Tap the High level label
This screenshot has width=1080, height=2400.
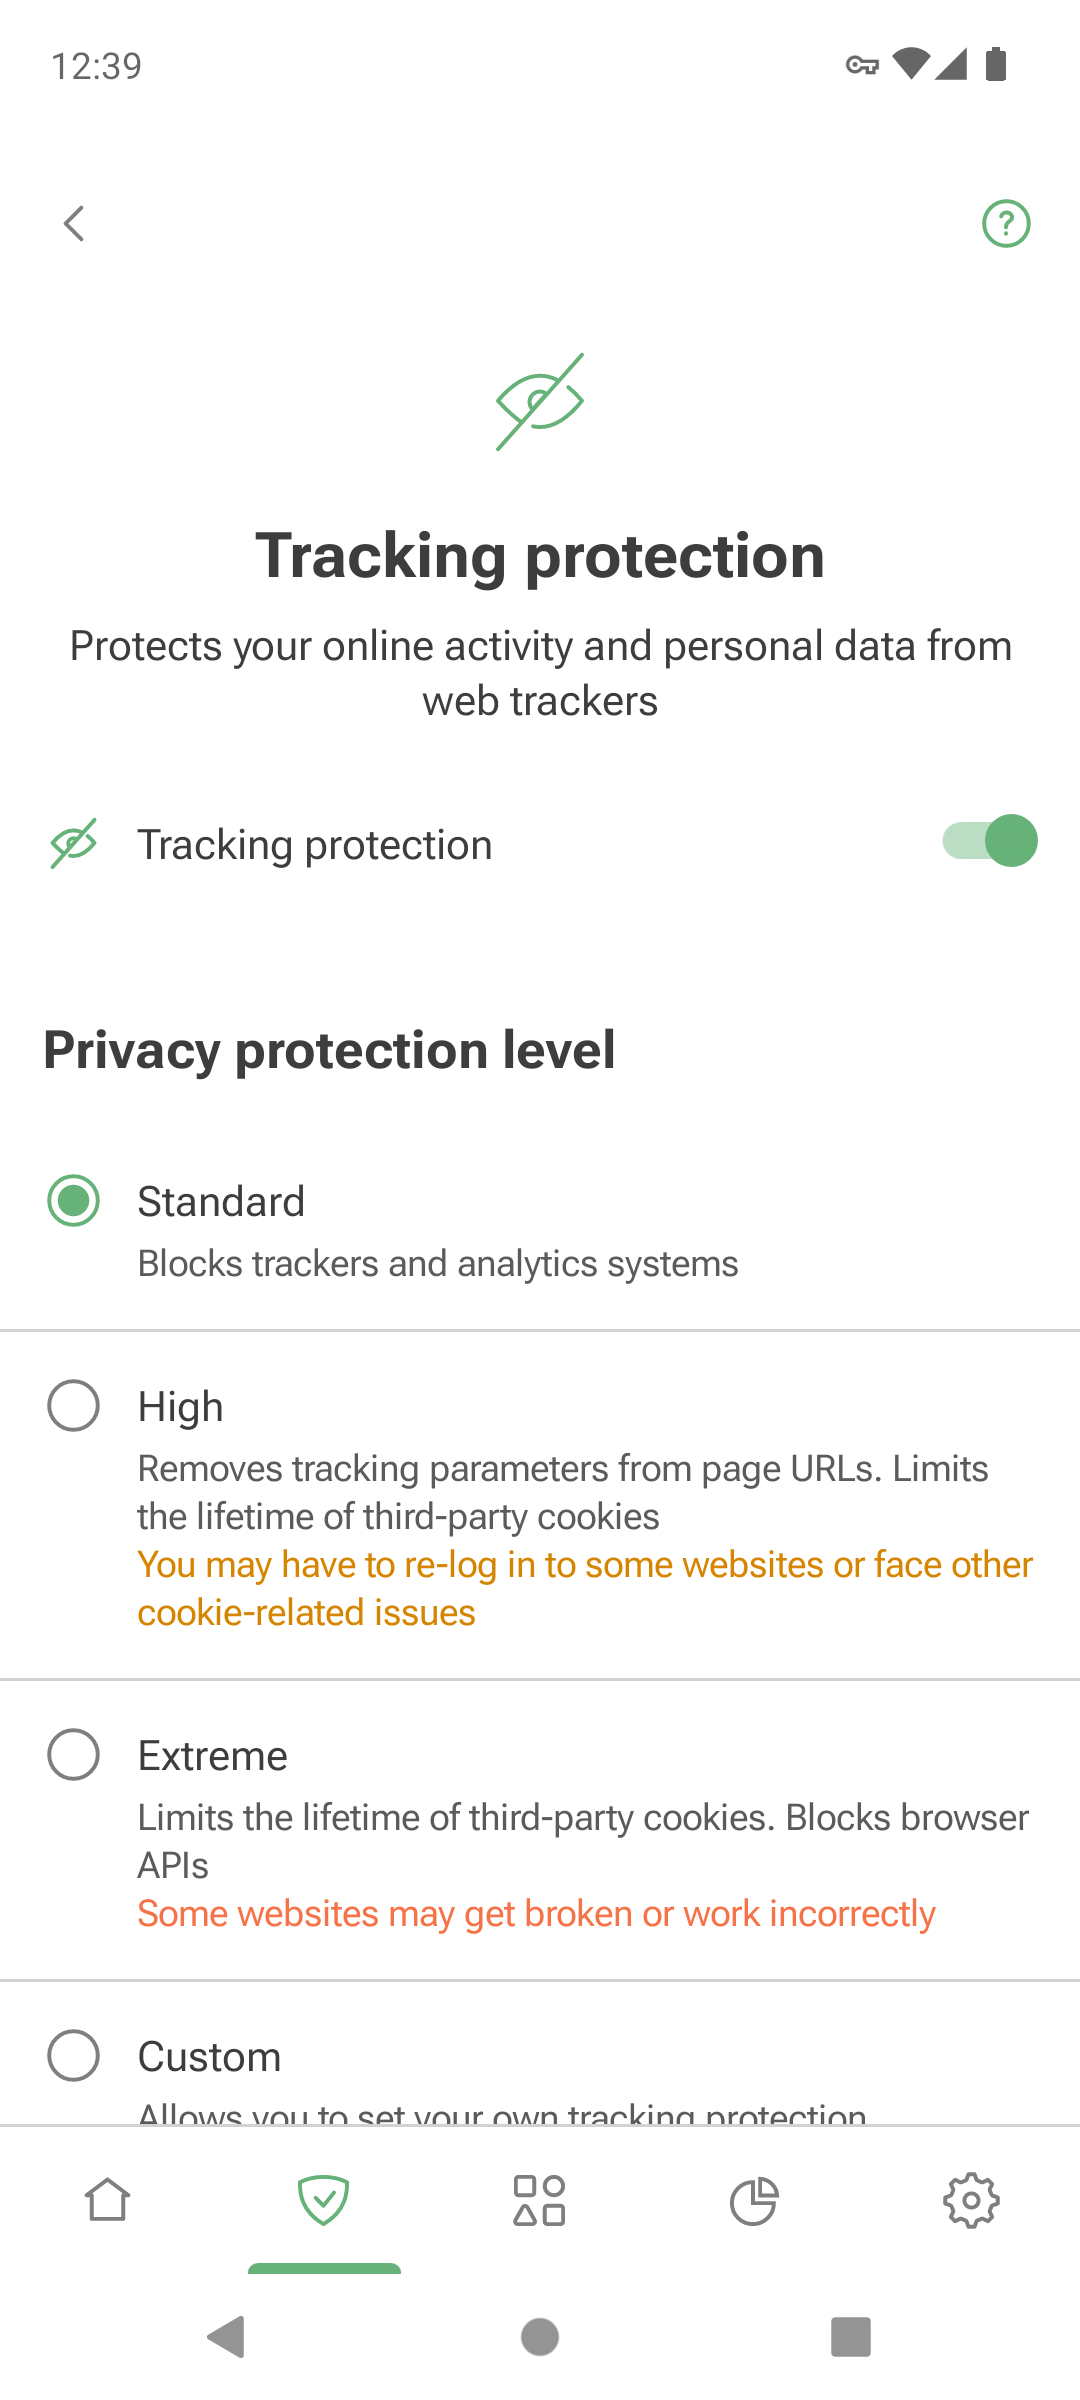pyautogui.click(x=181, y=1407)
